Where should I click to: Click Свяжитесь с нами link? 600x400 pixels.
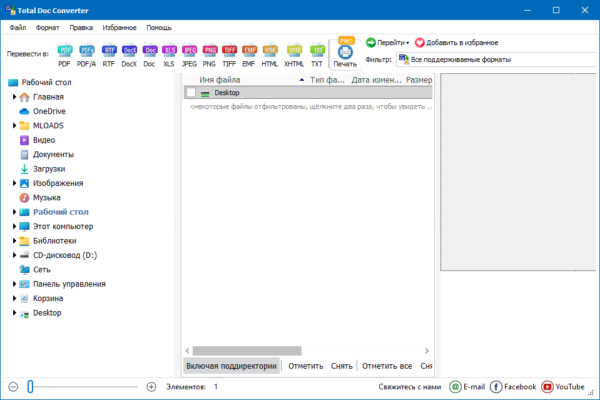[x=410, y=387]
